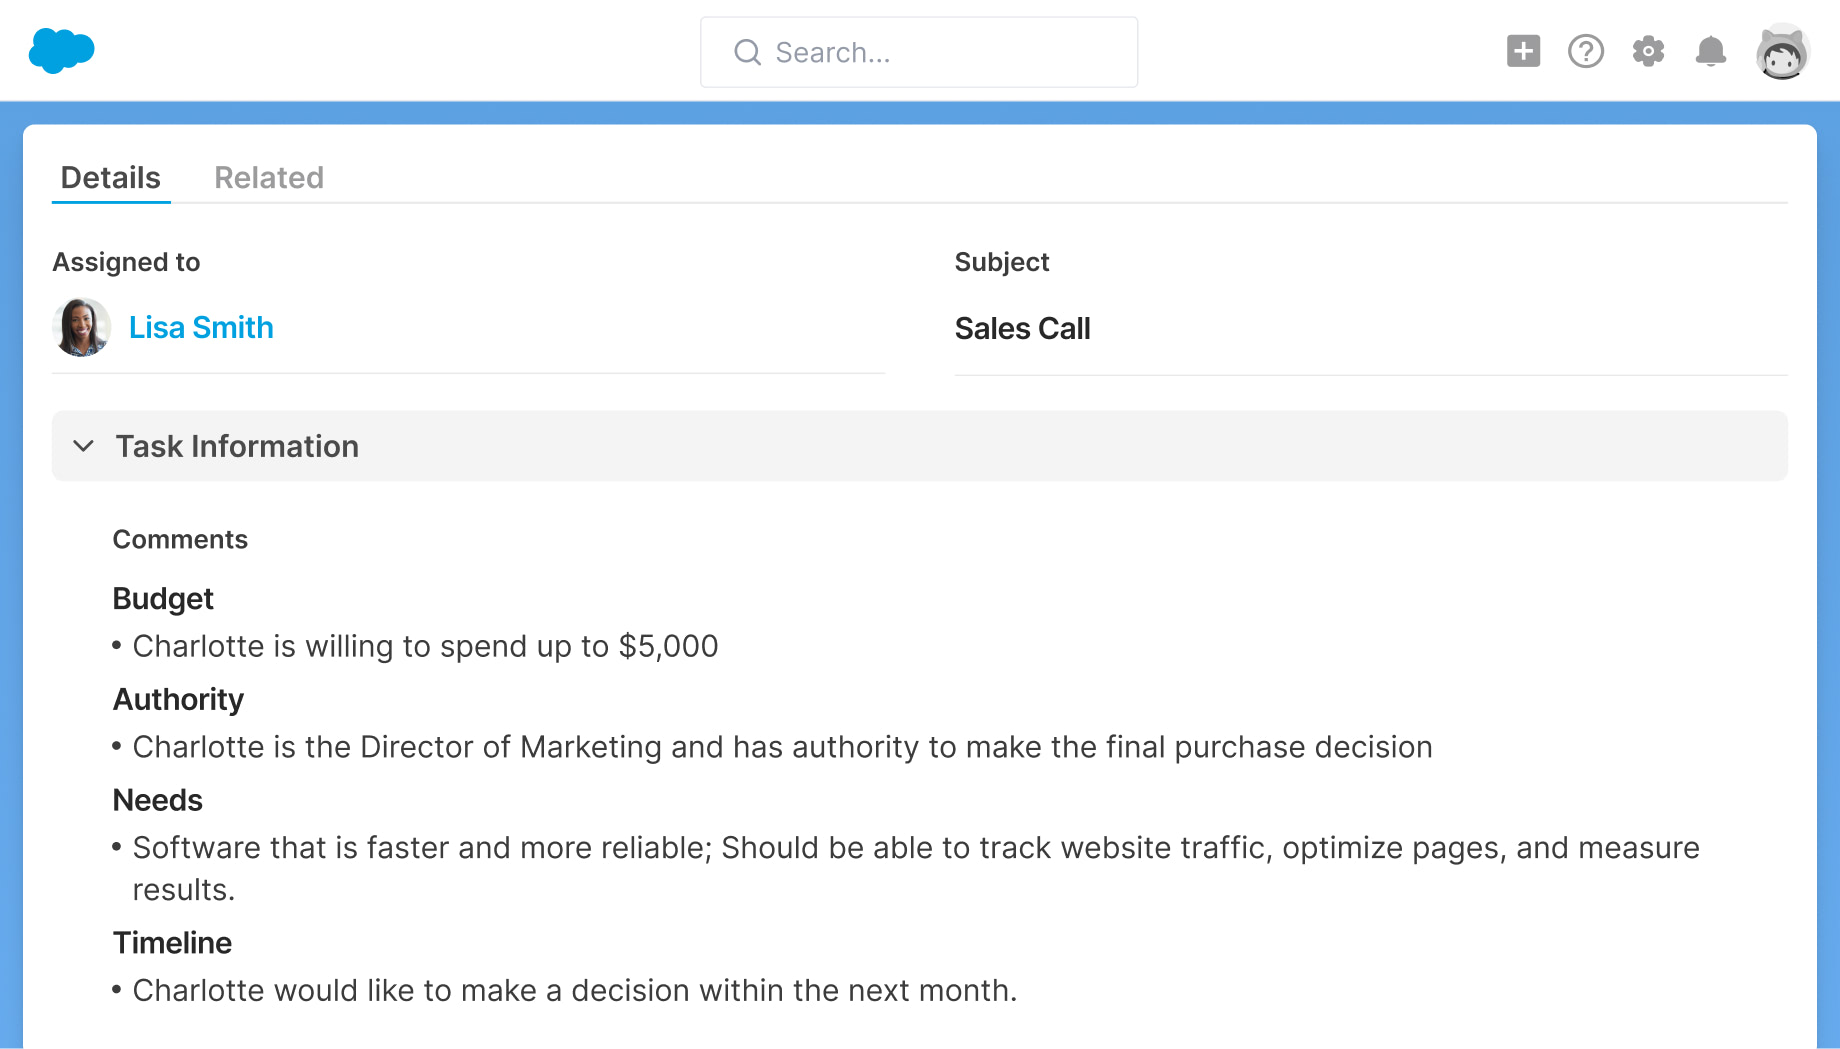Click the Needs heading in comments
Viewport: 1840px width, 1049px height.
pos(157,801)
